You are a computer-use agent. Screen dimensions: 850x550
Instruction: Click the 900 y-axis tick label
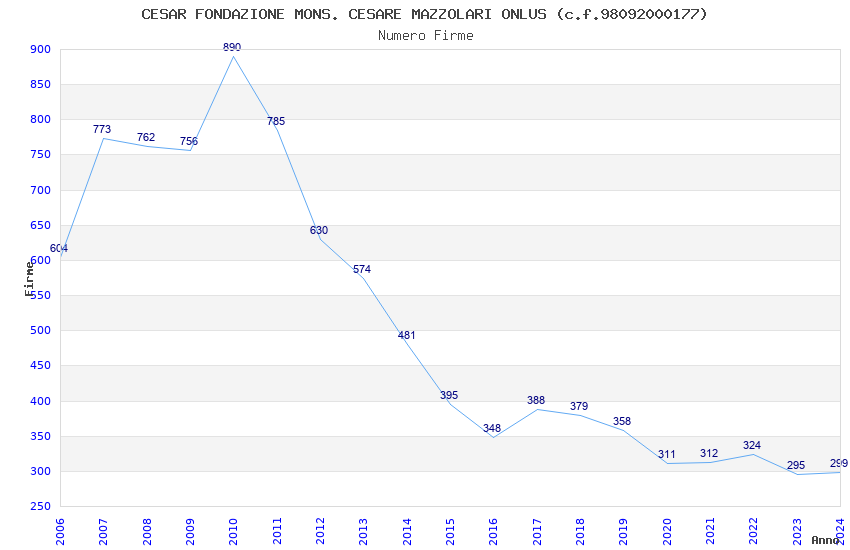pos(41,49)
